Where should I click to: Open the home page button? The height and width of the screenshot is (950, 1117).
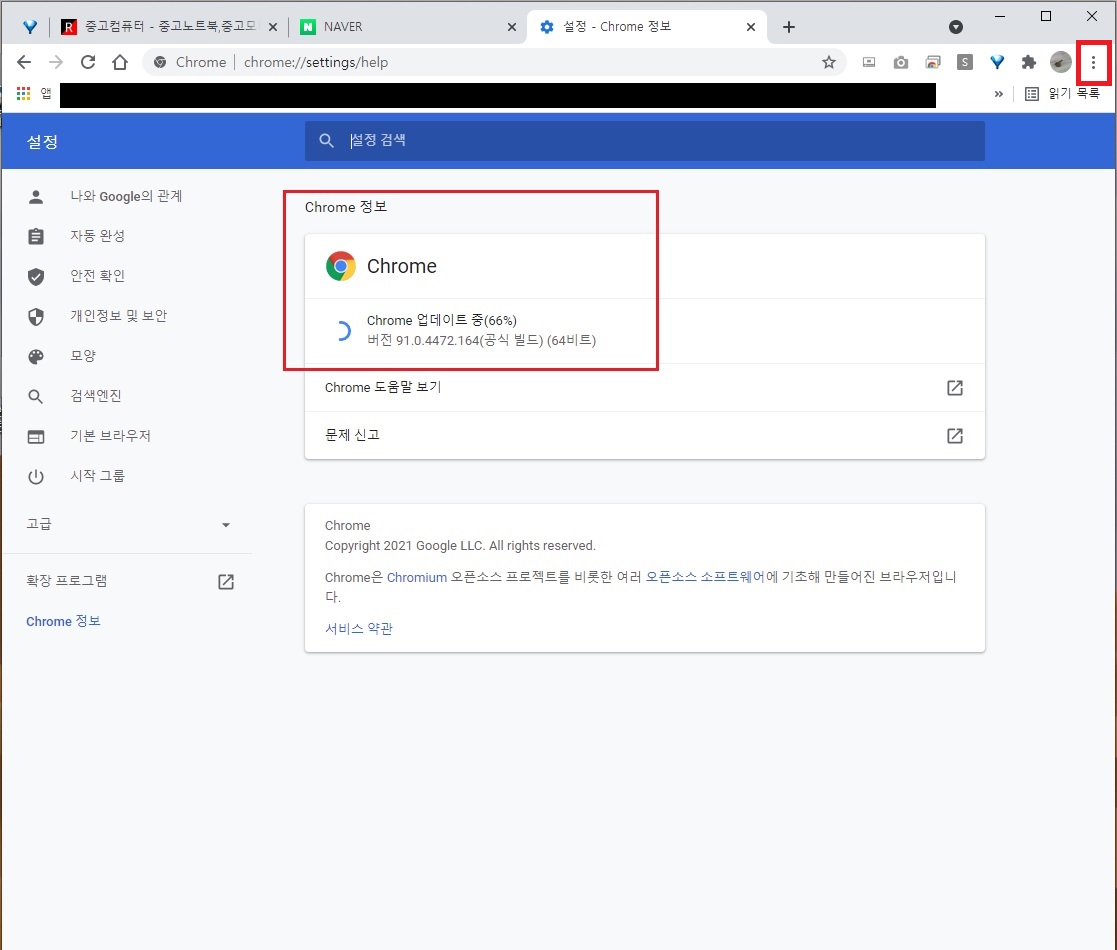pyautogui.click(x=120, y=62)
